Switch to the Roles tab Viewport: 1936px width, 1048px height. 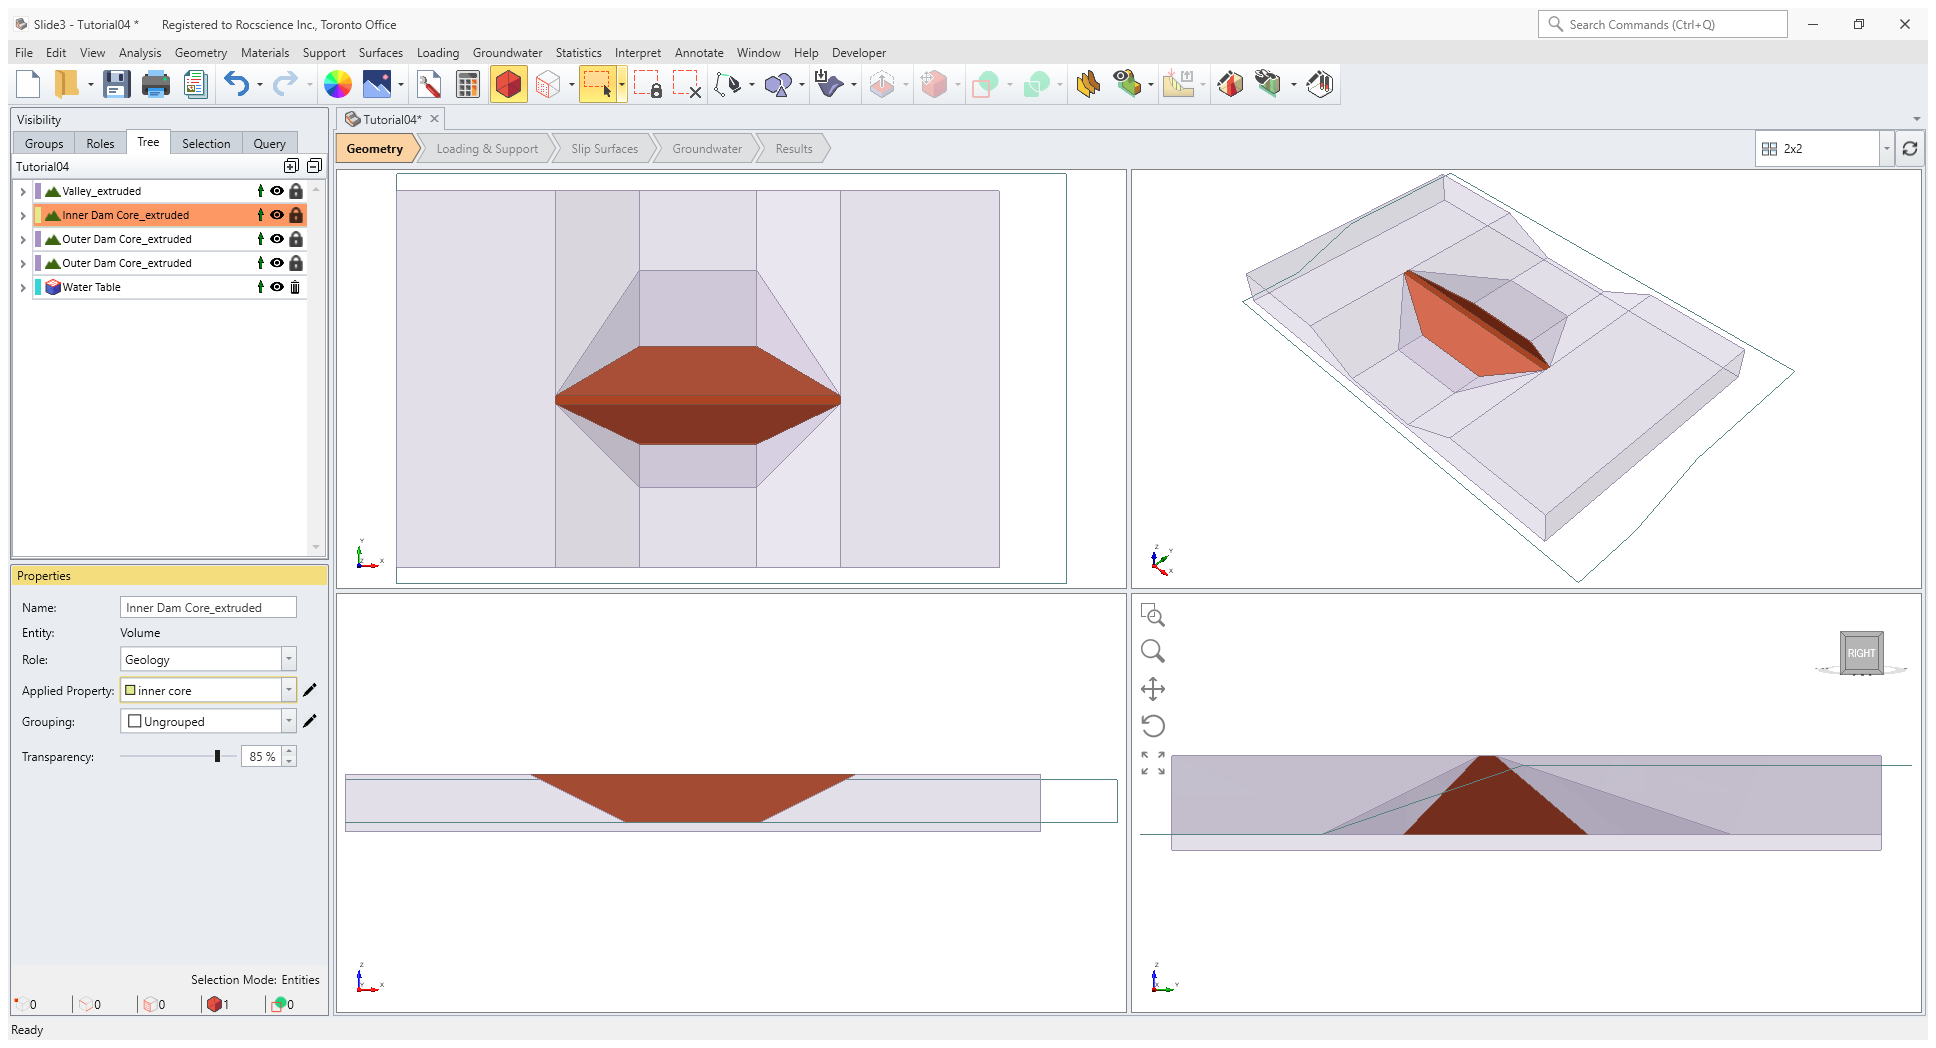pyautogui.click(x=100, y=144)
